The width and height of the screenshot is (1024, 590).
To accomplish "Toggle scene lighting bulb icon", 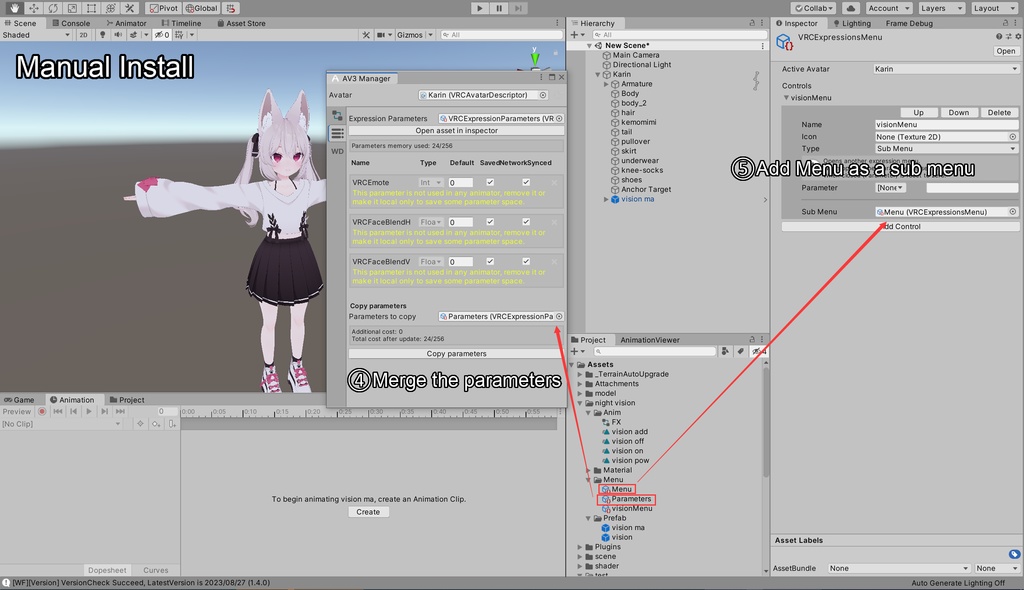I will click(103, 35).
